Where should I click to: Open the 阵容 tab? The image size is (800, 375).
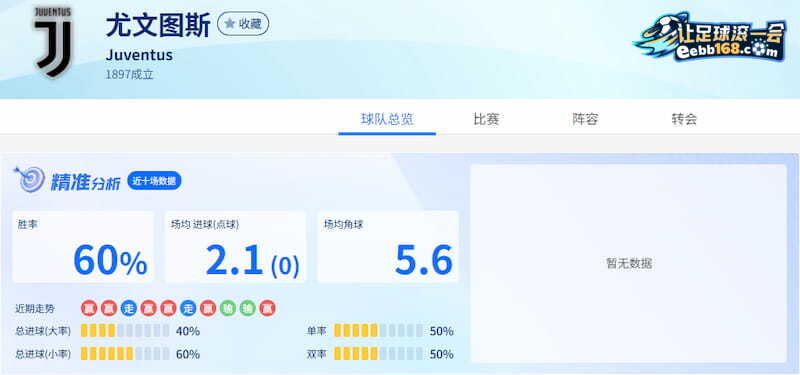[x=585, y=119]
